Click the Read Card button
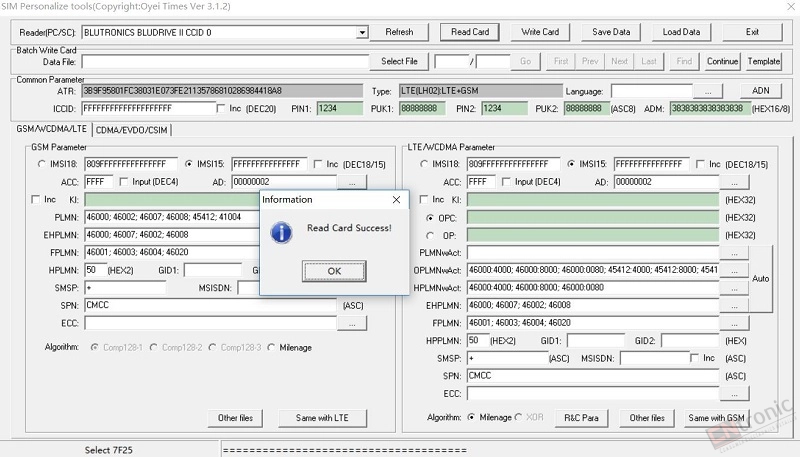The height and width of the screenshot is (457, 800). [x=470, y=32]
